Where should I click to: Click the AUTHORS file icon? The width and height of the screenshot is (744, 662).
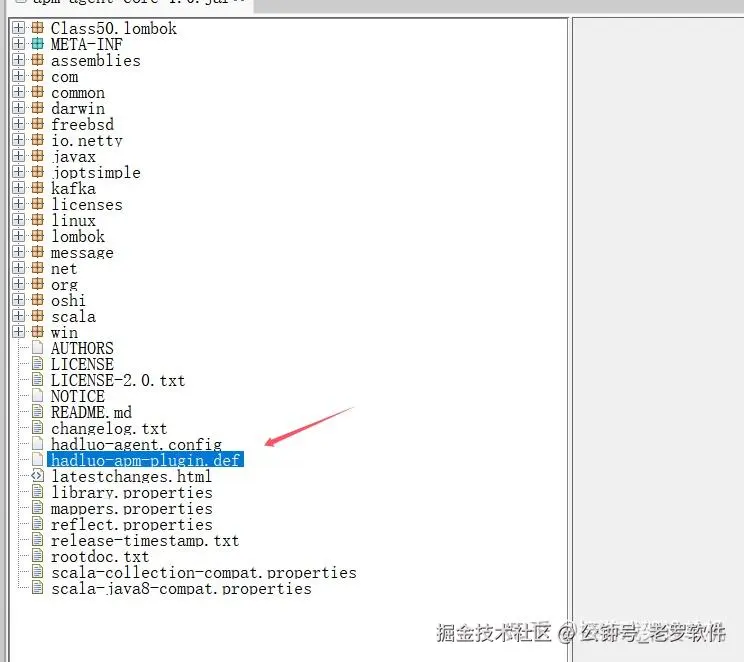(37, 348)
